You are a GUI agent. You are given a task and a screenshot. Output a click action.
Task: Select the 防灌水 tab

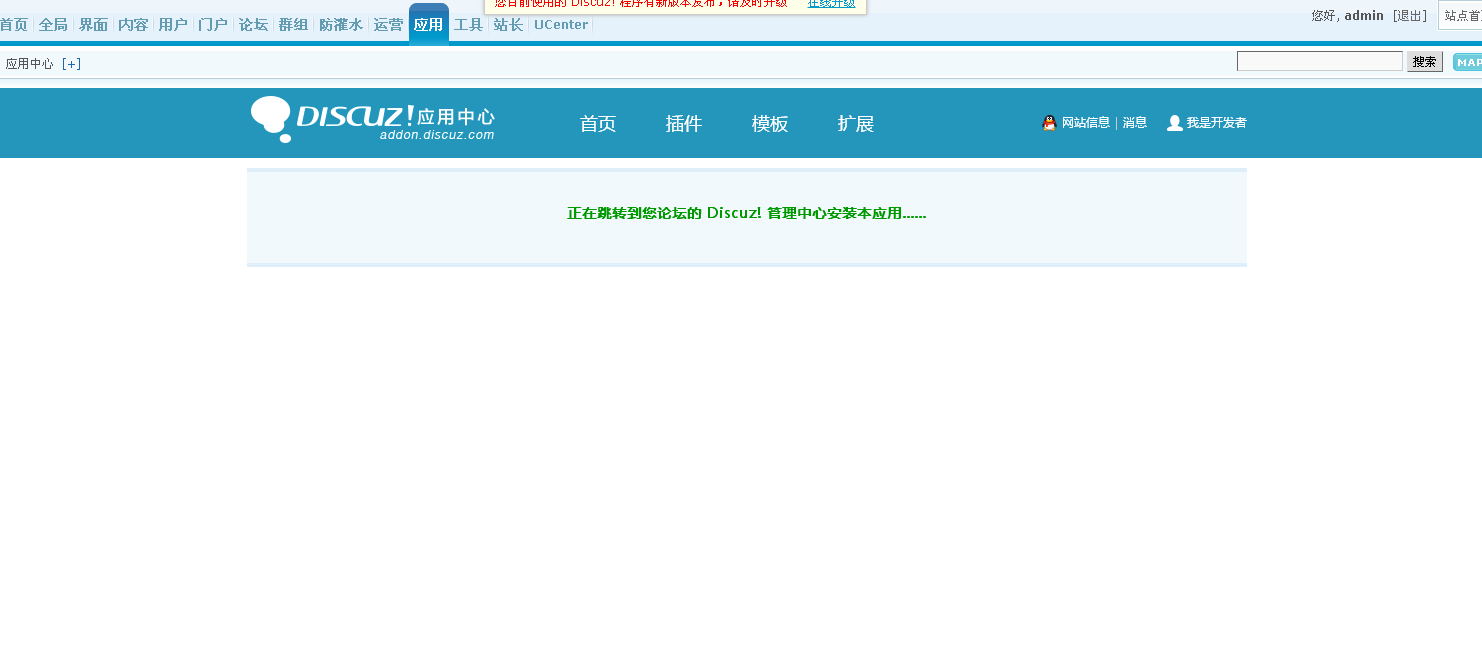(341, 25)
